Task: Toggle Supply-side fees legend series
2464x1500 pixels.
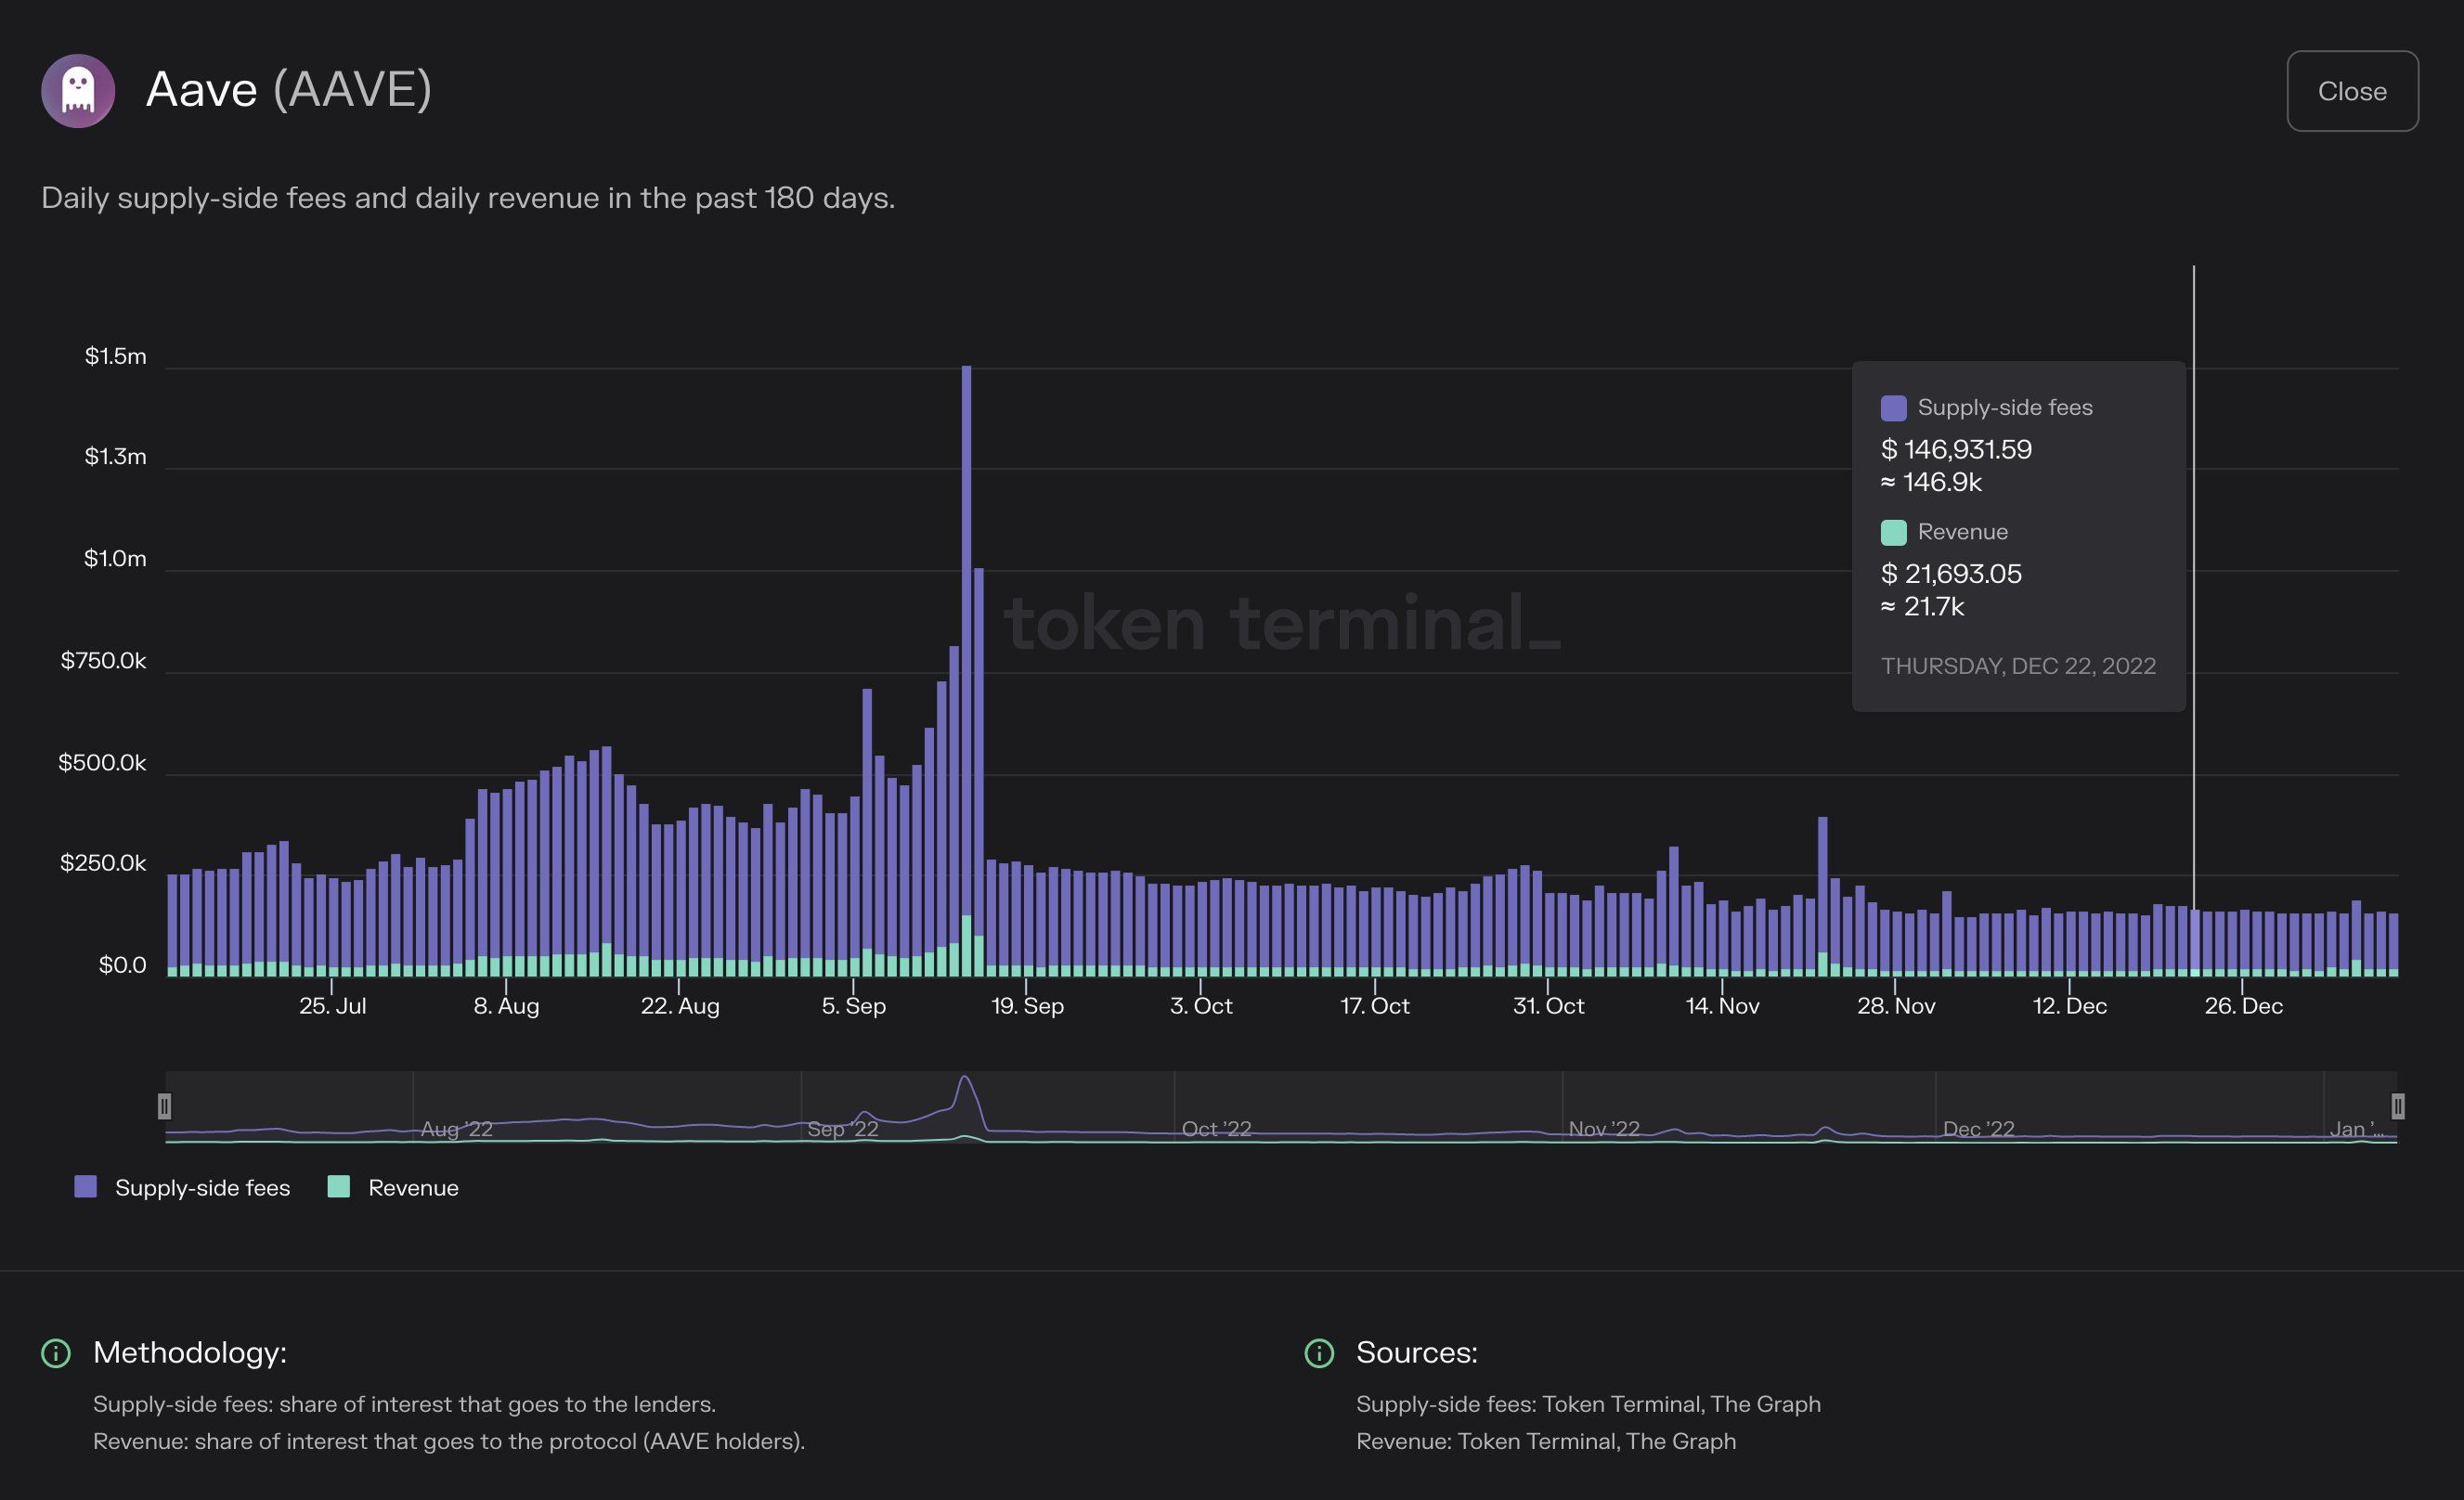Action: click(x=202, y=1188)
